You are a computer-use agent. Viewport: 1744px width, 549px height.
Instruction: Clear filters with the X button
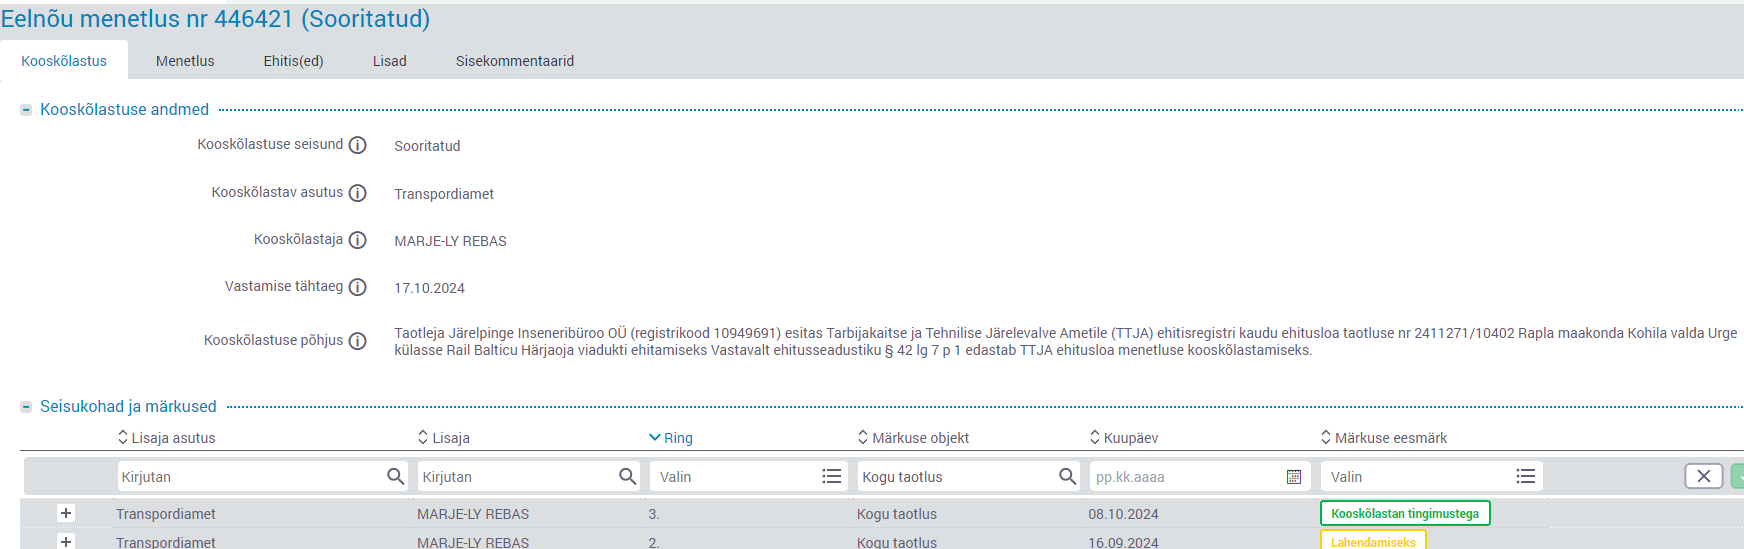(1704, 476)
